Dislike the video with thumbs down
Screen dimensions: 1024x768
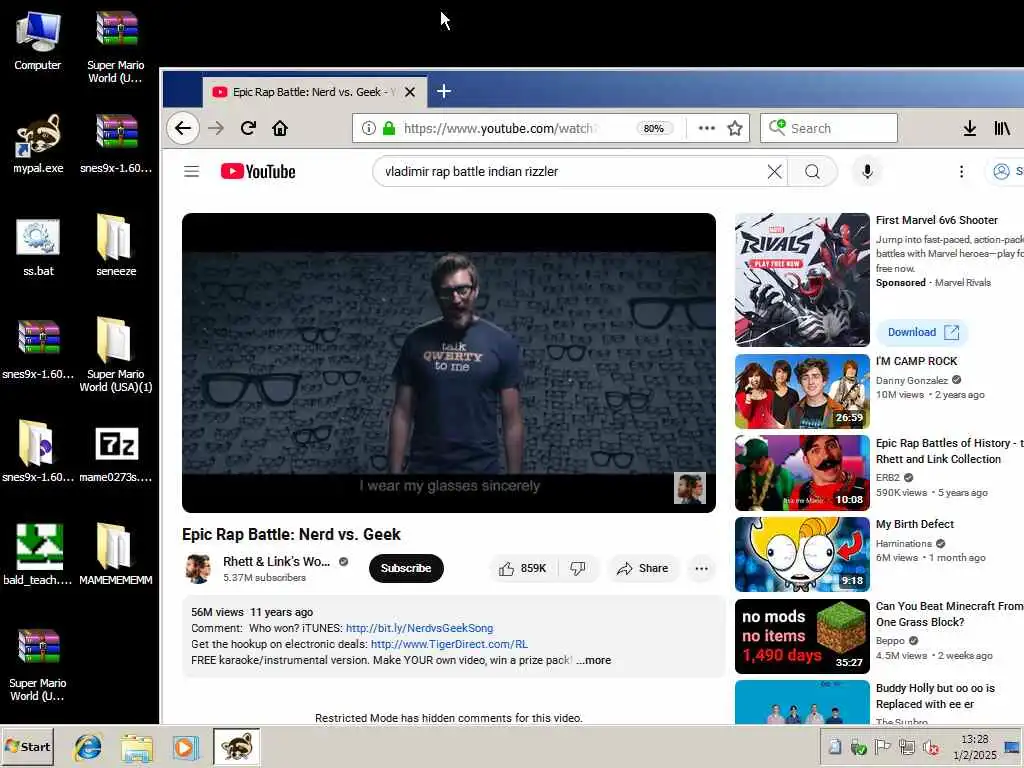577,568
